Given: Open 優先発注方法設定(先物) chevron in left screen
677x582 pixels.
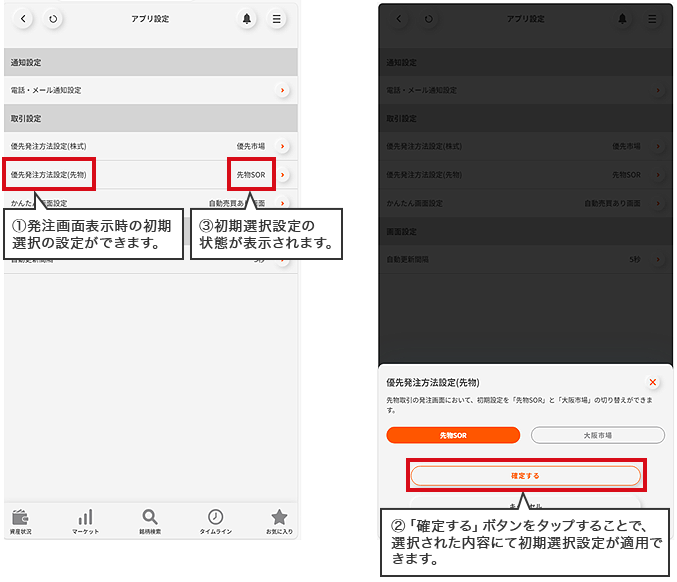Looking at the screenshot, I should coord(282,175).
